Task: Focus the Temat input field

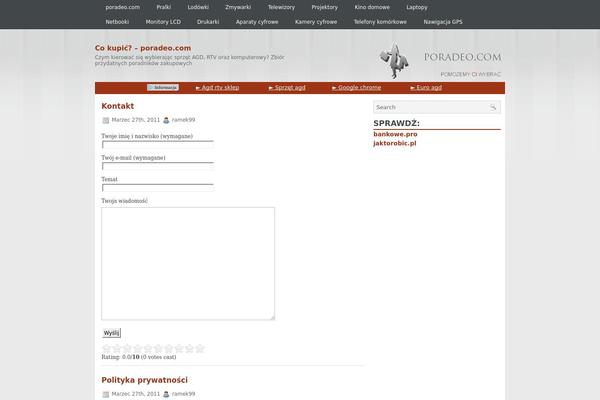Action: pos(158,188)
